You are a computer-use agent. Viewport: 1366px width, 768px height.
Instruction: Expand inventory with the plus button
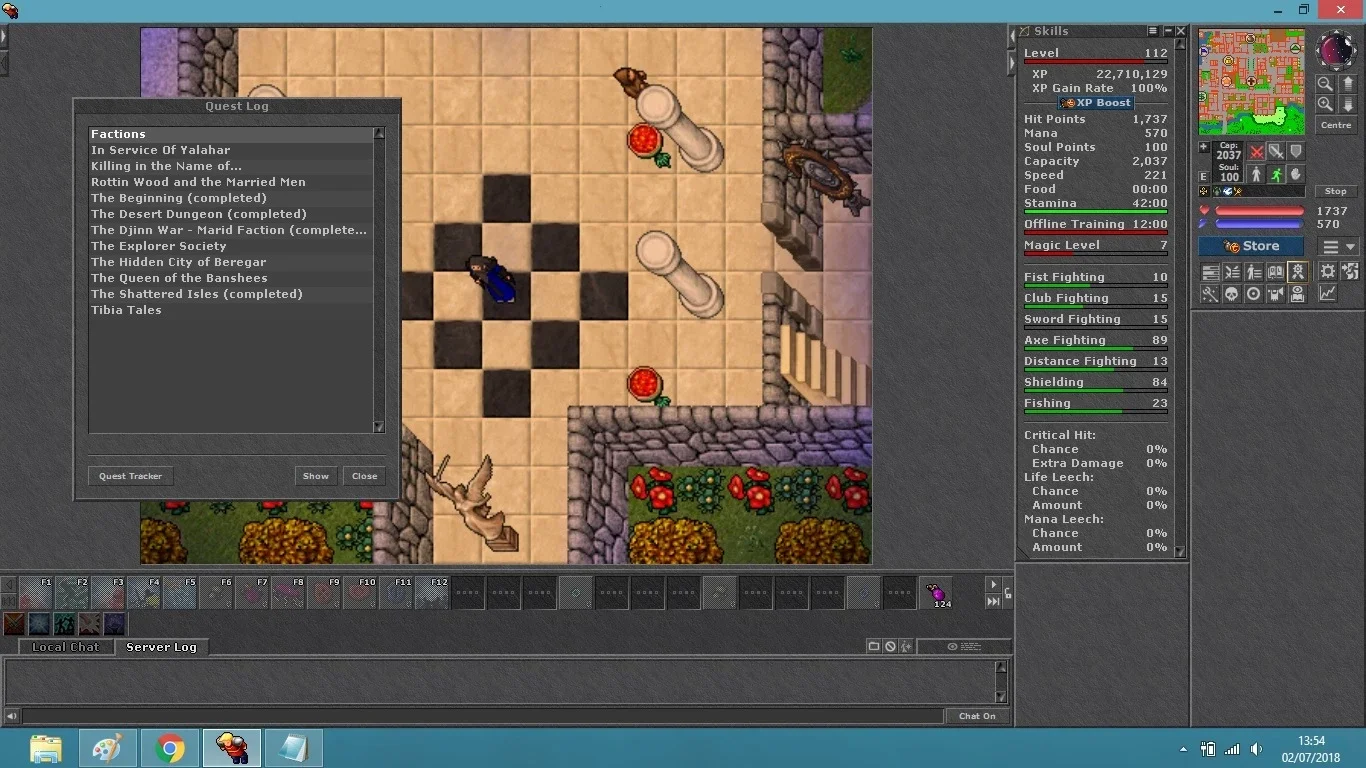1204,146
